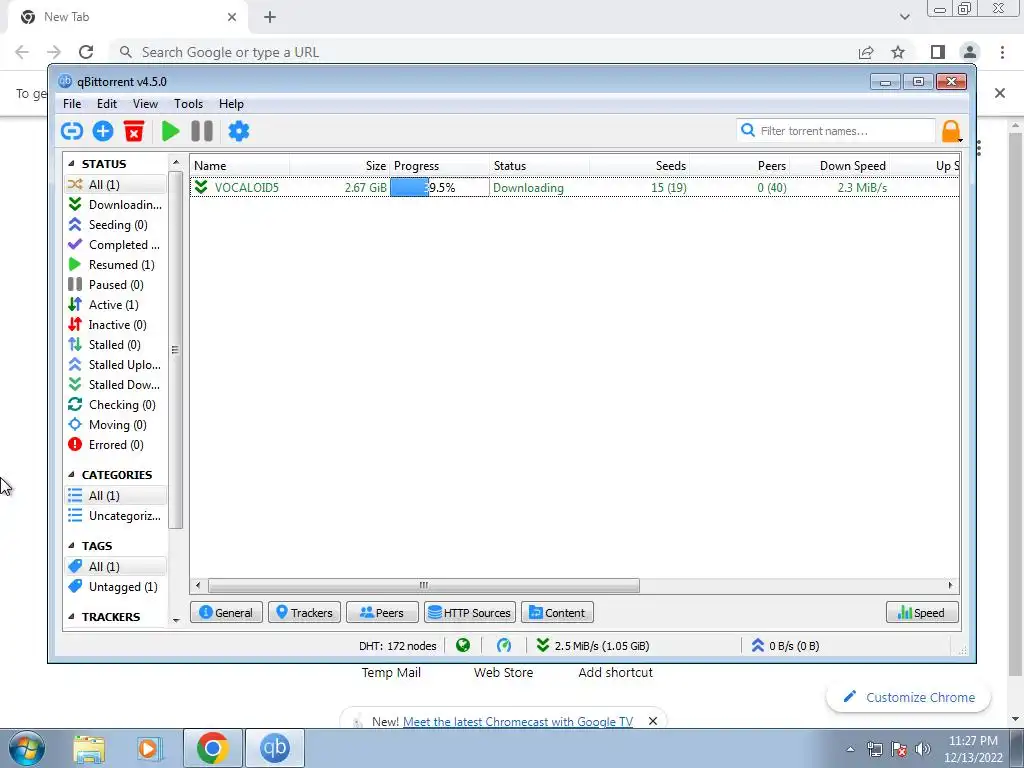Open the Peers tab
This screenshot has height=768, width=1024.
[x=382, y=613]
